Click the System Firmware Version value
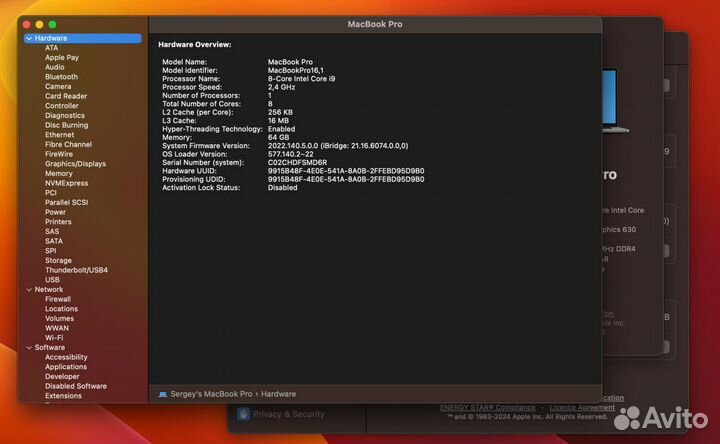 338,146
